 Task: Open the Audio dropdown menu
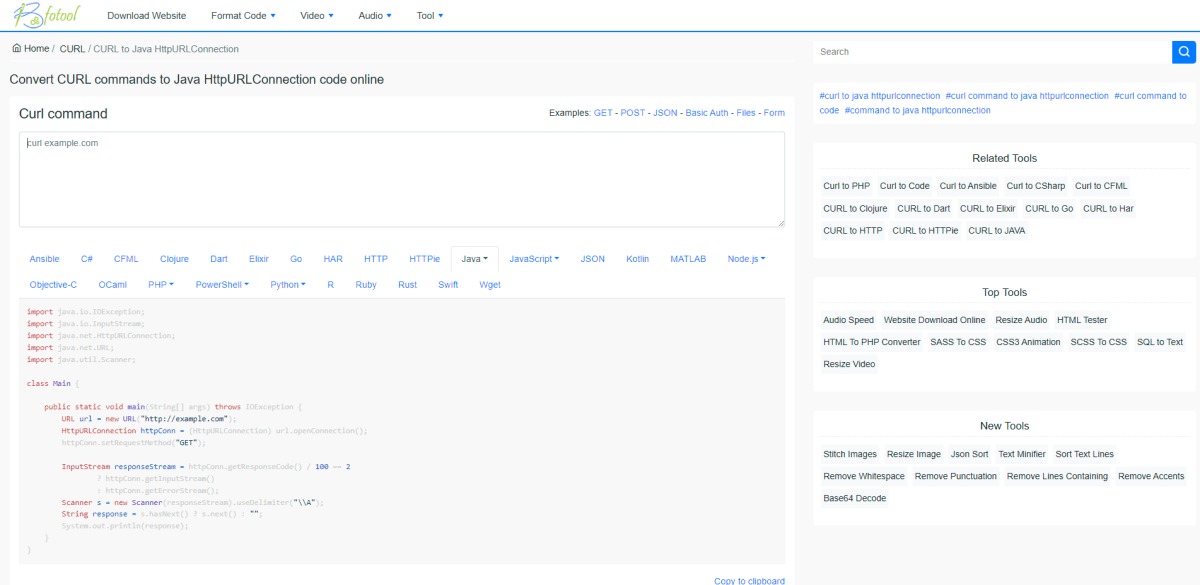point(375,16)
